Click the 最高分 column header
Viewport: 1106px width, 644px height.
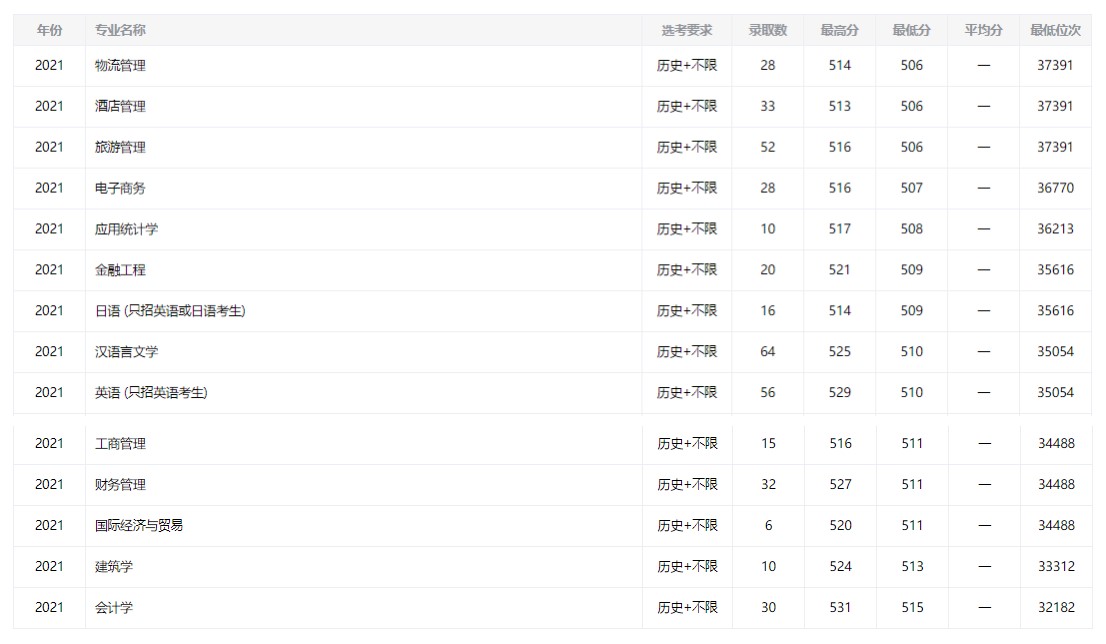pos(840,30)
